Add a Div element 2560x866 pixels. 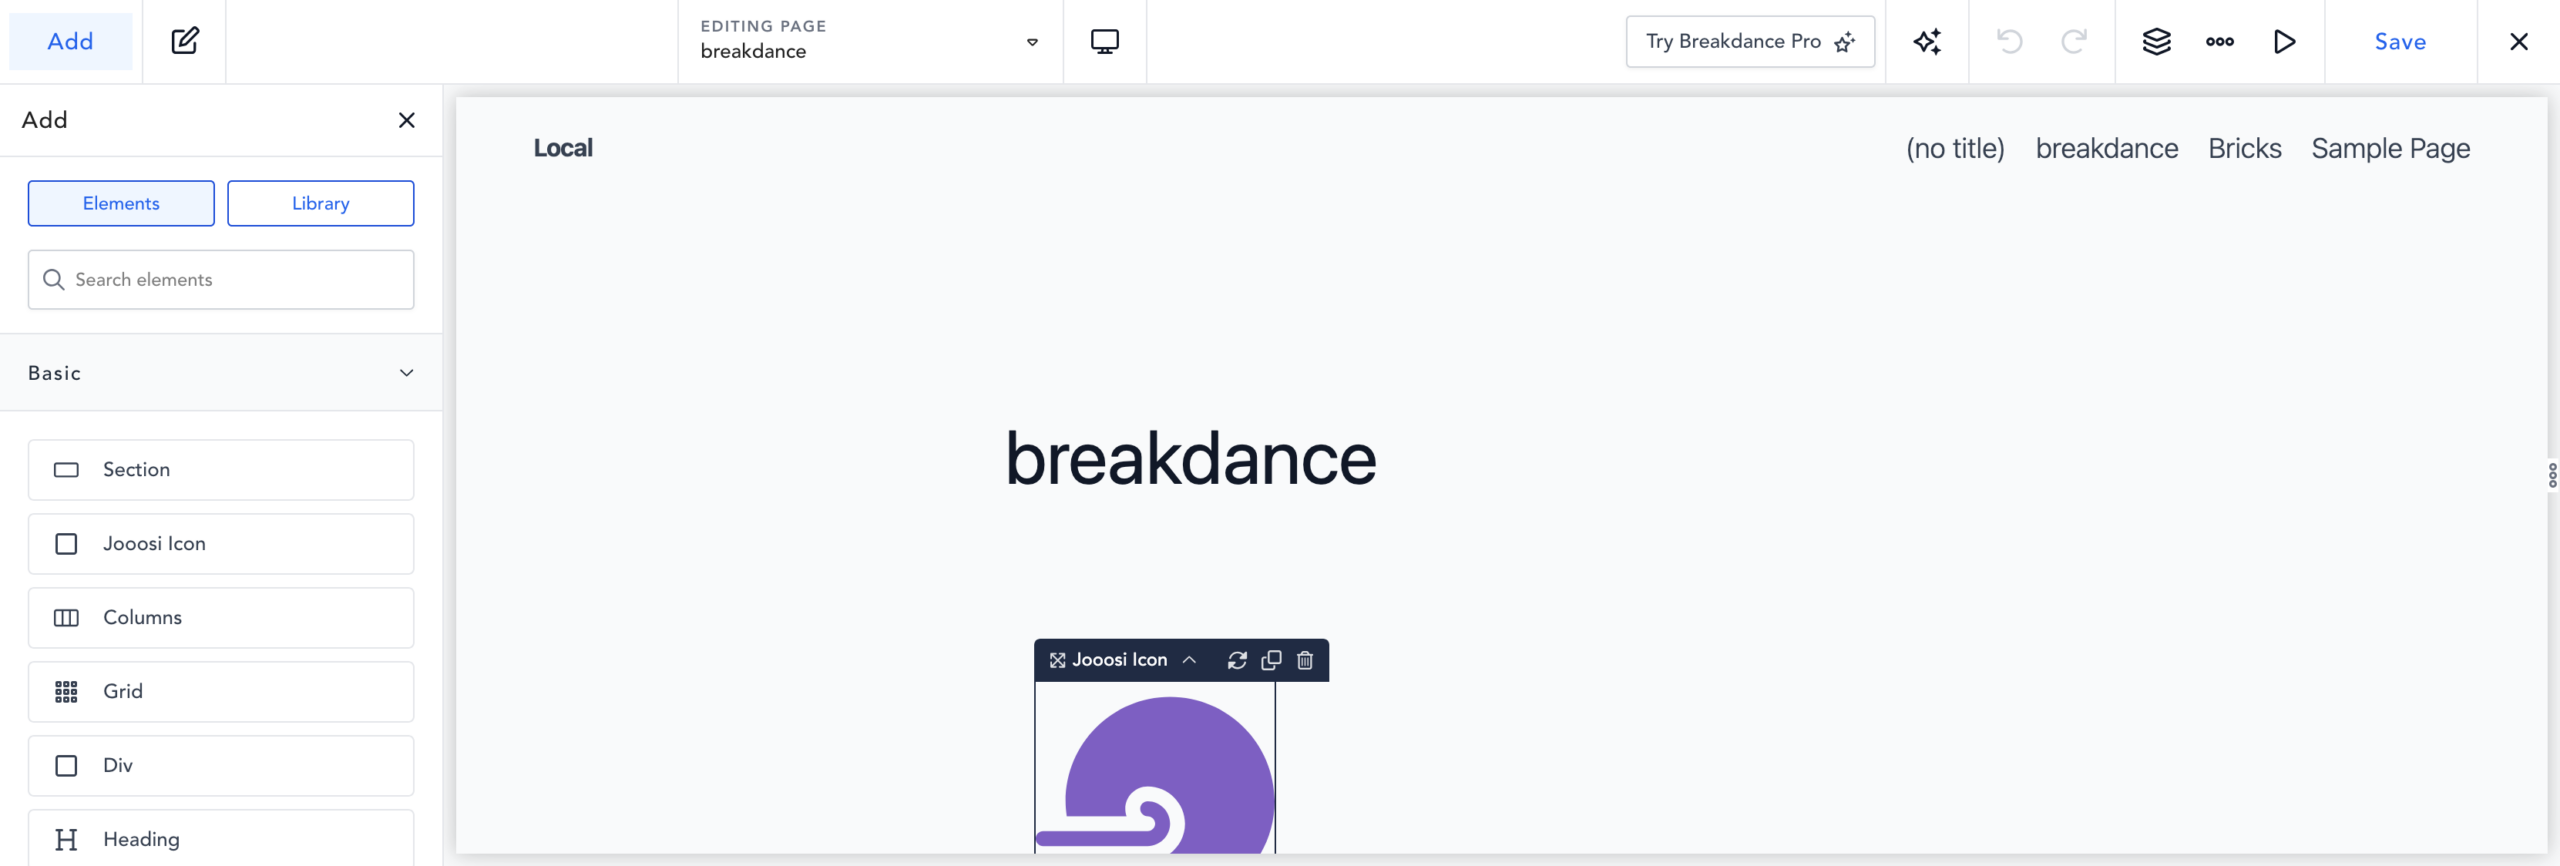(221, 766)
